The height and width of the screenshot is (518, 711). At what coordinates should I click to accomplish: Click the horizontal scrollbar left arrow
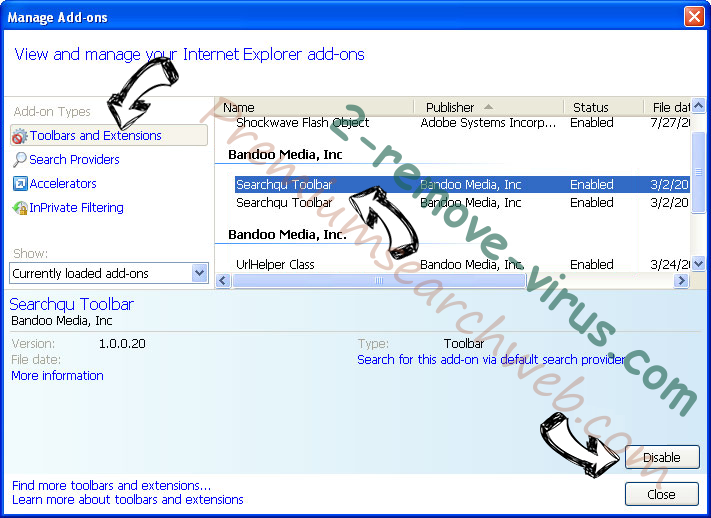223,280
